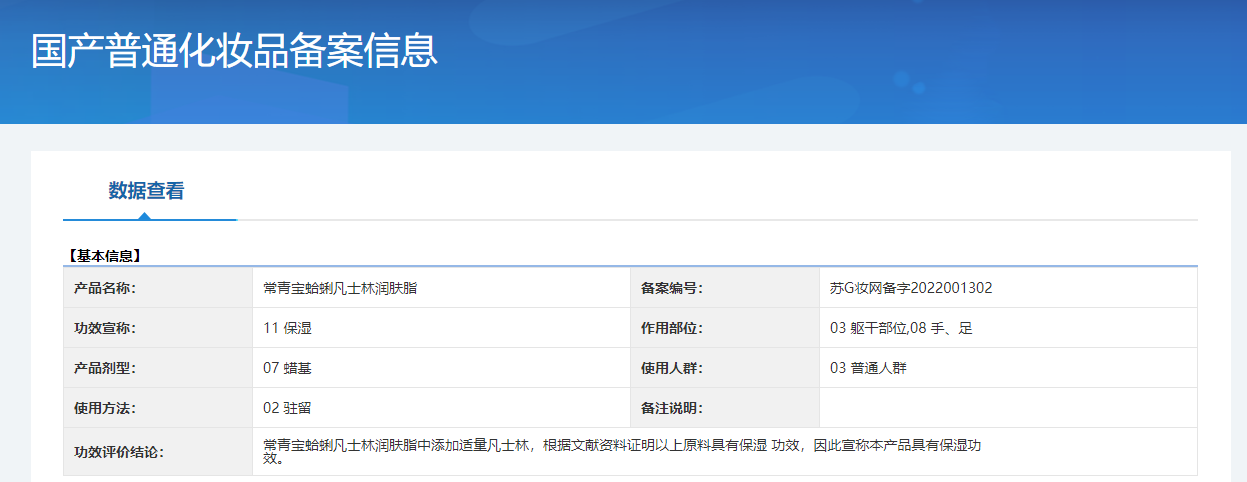Click the empty 备注说明 value cell
The height and width of the screenshot is (482, 1247).
click(1008, 408)
